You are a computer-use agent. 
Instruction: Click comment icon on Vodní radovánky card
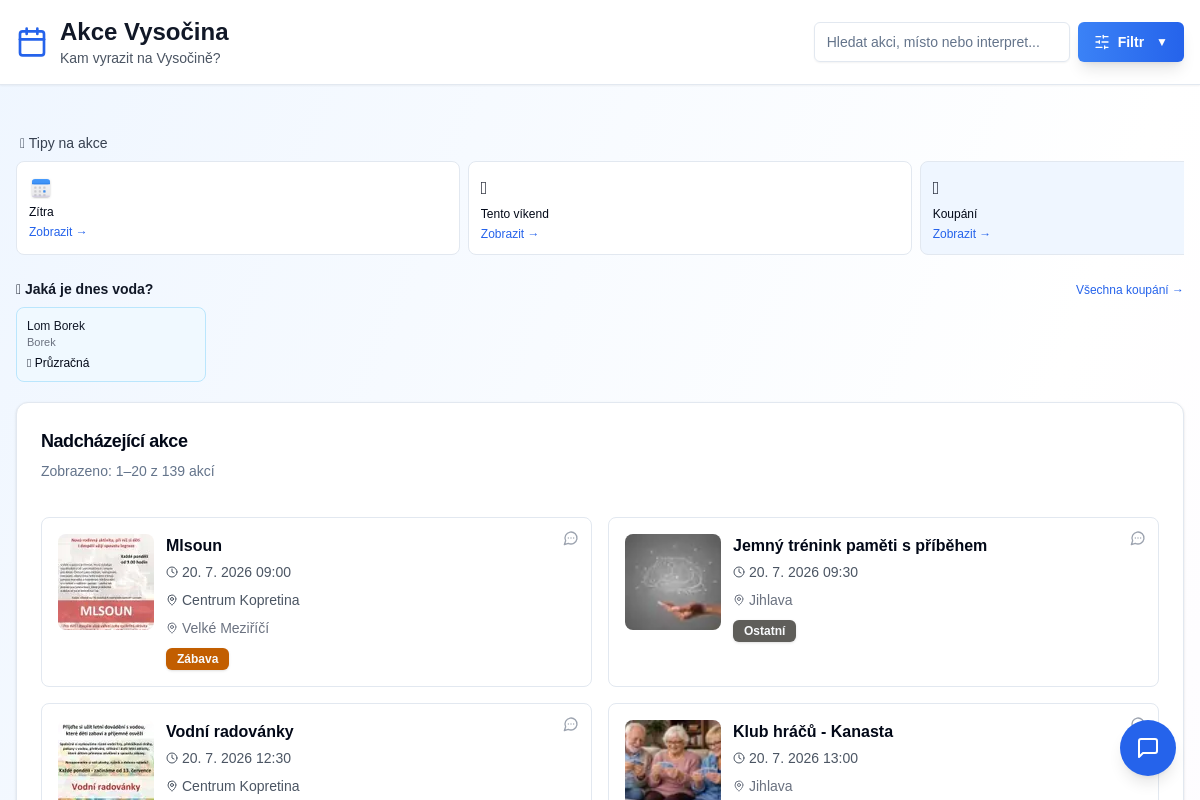[x=571, y=724]
